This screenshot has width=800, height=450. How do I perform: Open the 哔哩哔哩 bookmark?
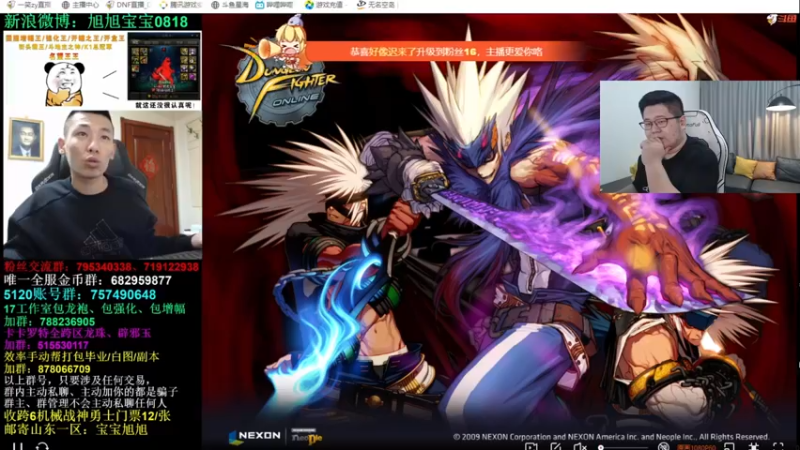[x=274, y=5]
